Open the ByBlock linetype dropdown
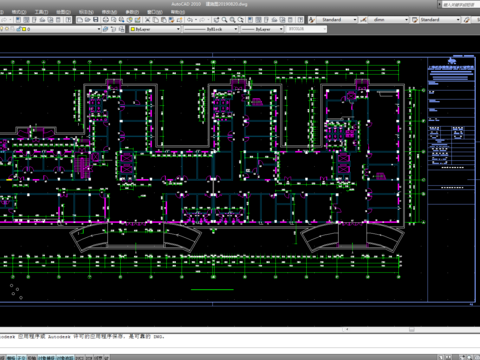The width and height of the screenshot is (480, 360). coord(211,29)
